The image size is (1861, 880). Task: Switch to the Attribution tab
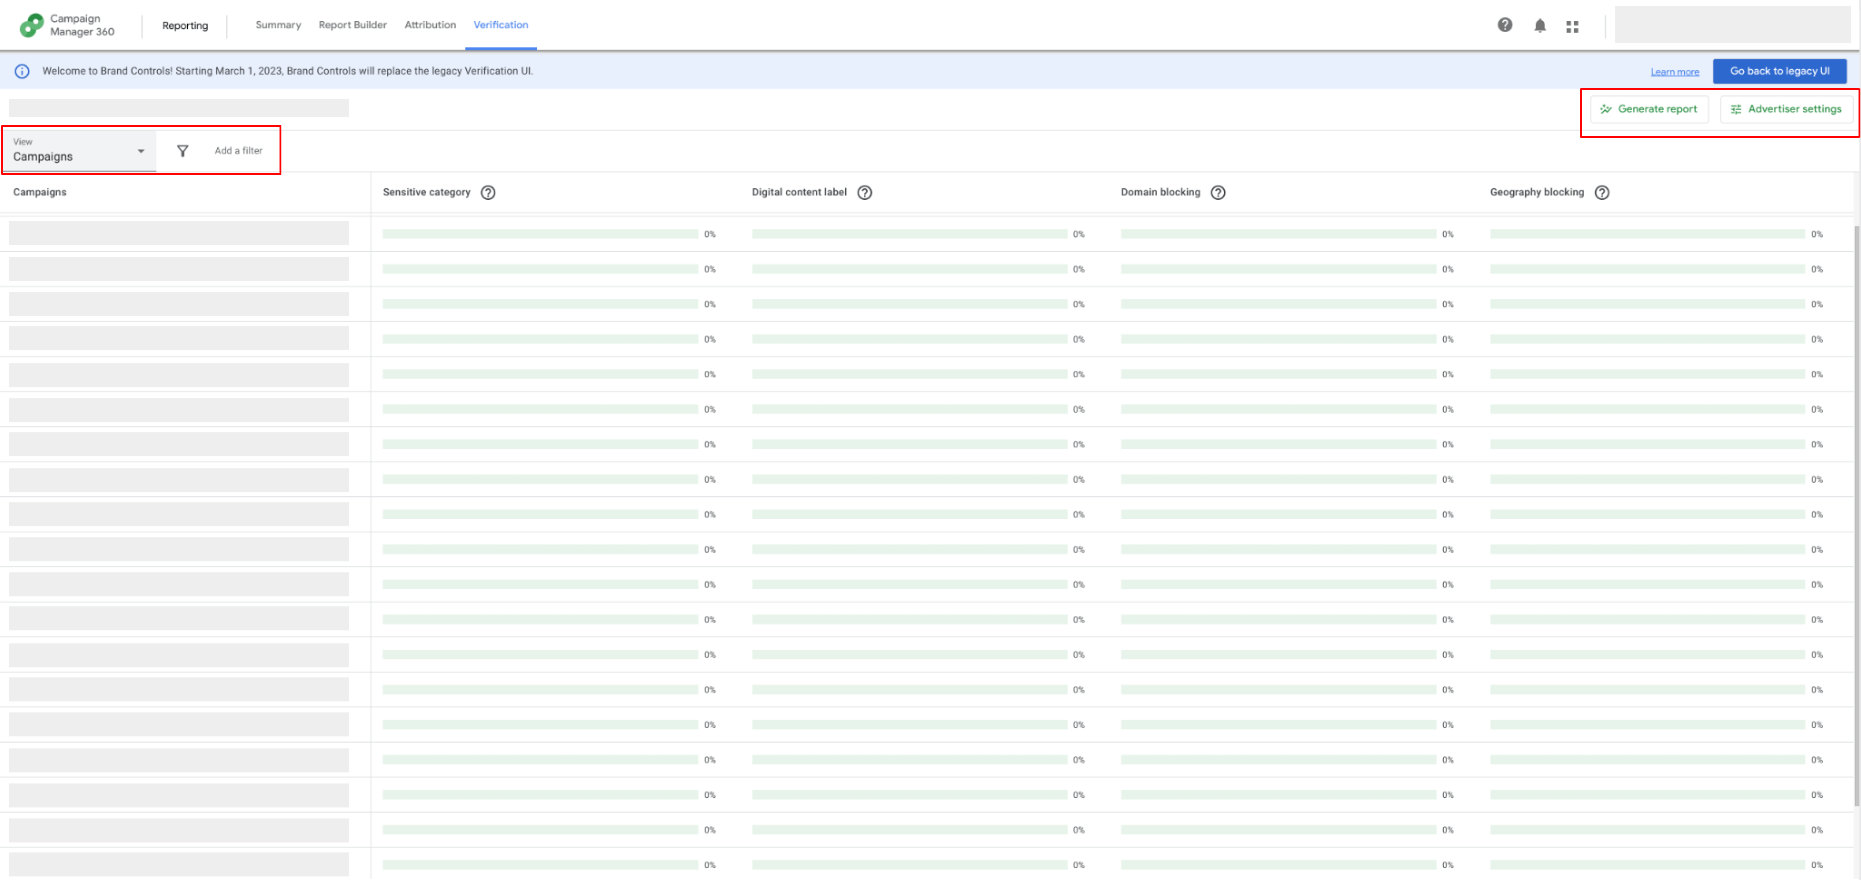coord(430,25)
